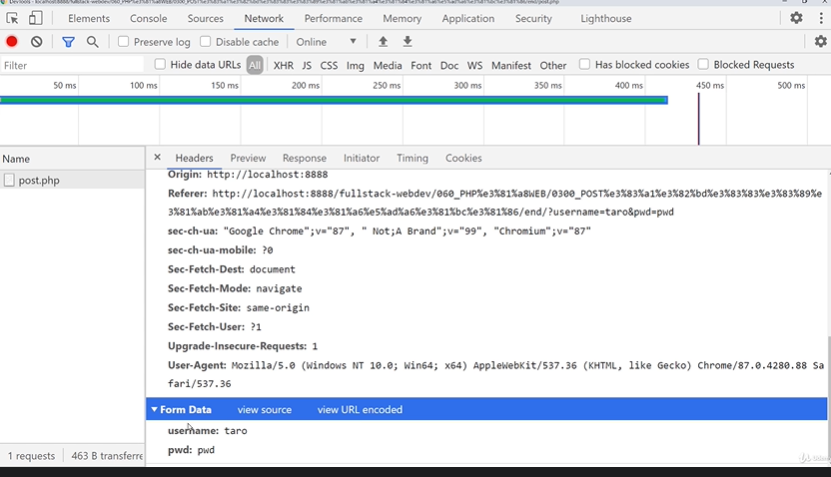The width and height of the screenshot is (831, 477).
Task: Open the Security panel
Action: coord(533,19)
